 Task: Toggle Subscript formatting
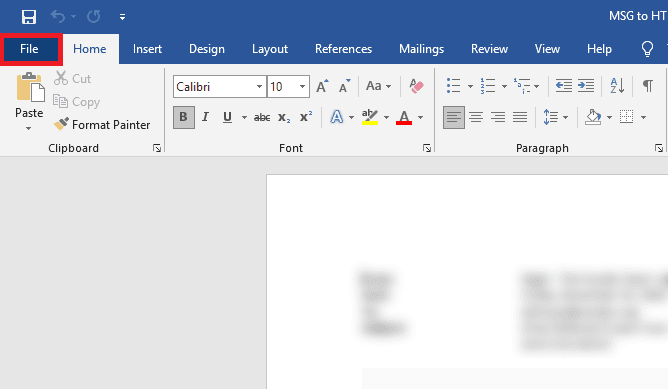click(x=284, y=117)
